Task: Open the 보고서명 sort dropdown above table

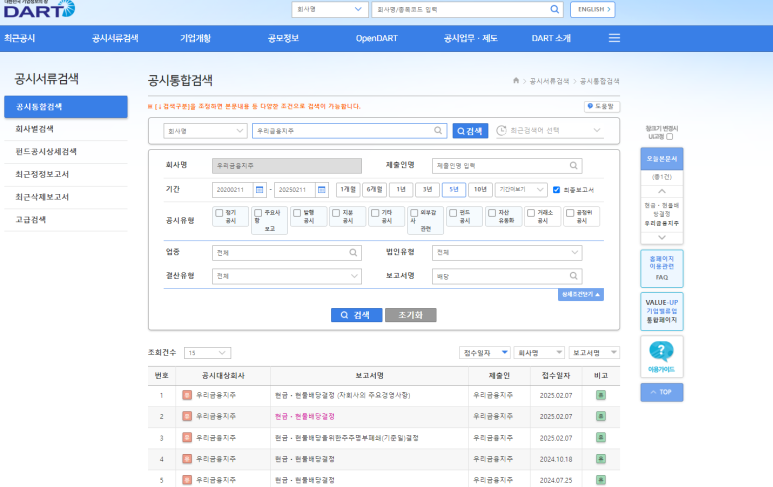Action: (594, 352)
